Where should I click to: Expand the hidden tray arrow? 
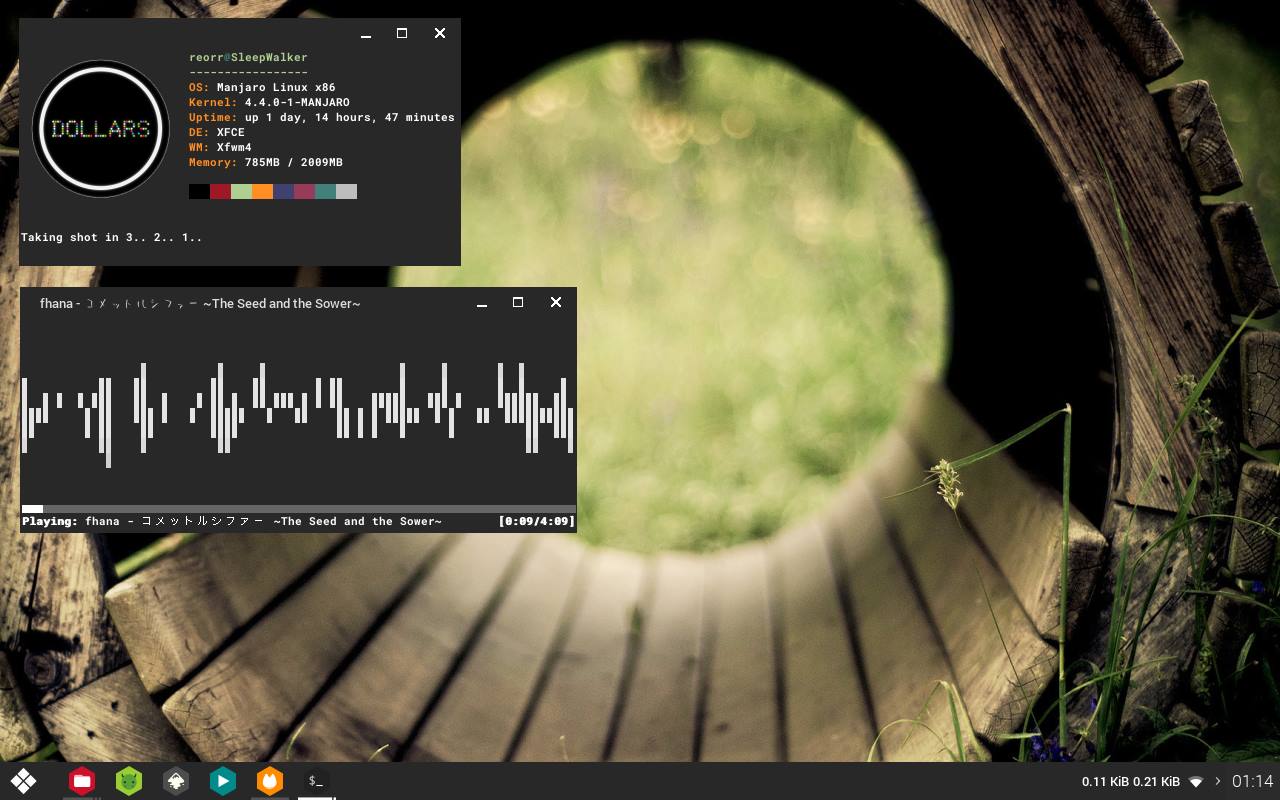[1218, 781]
